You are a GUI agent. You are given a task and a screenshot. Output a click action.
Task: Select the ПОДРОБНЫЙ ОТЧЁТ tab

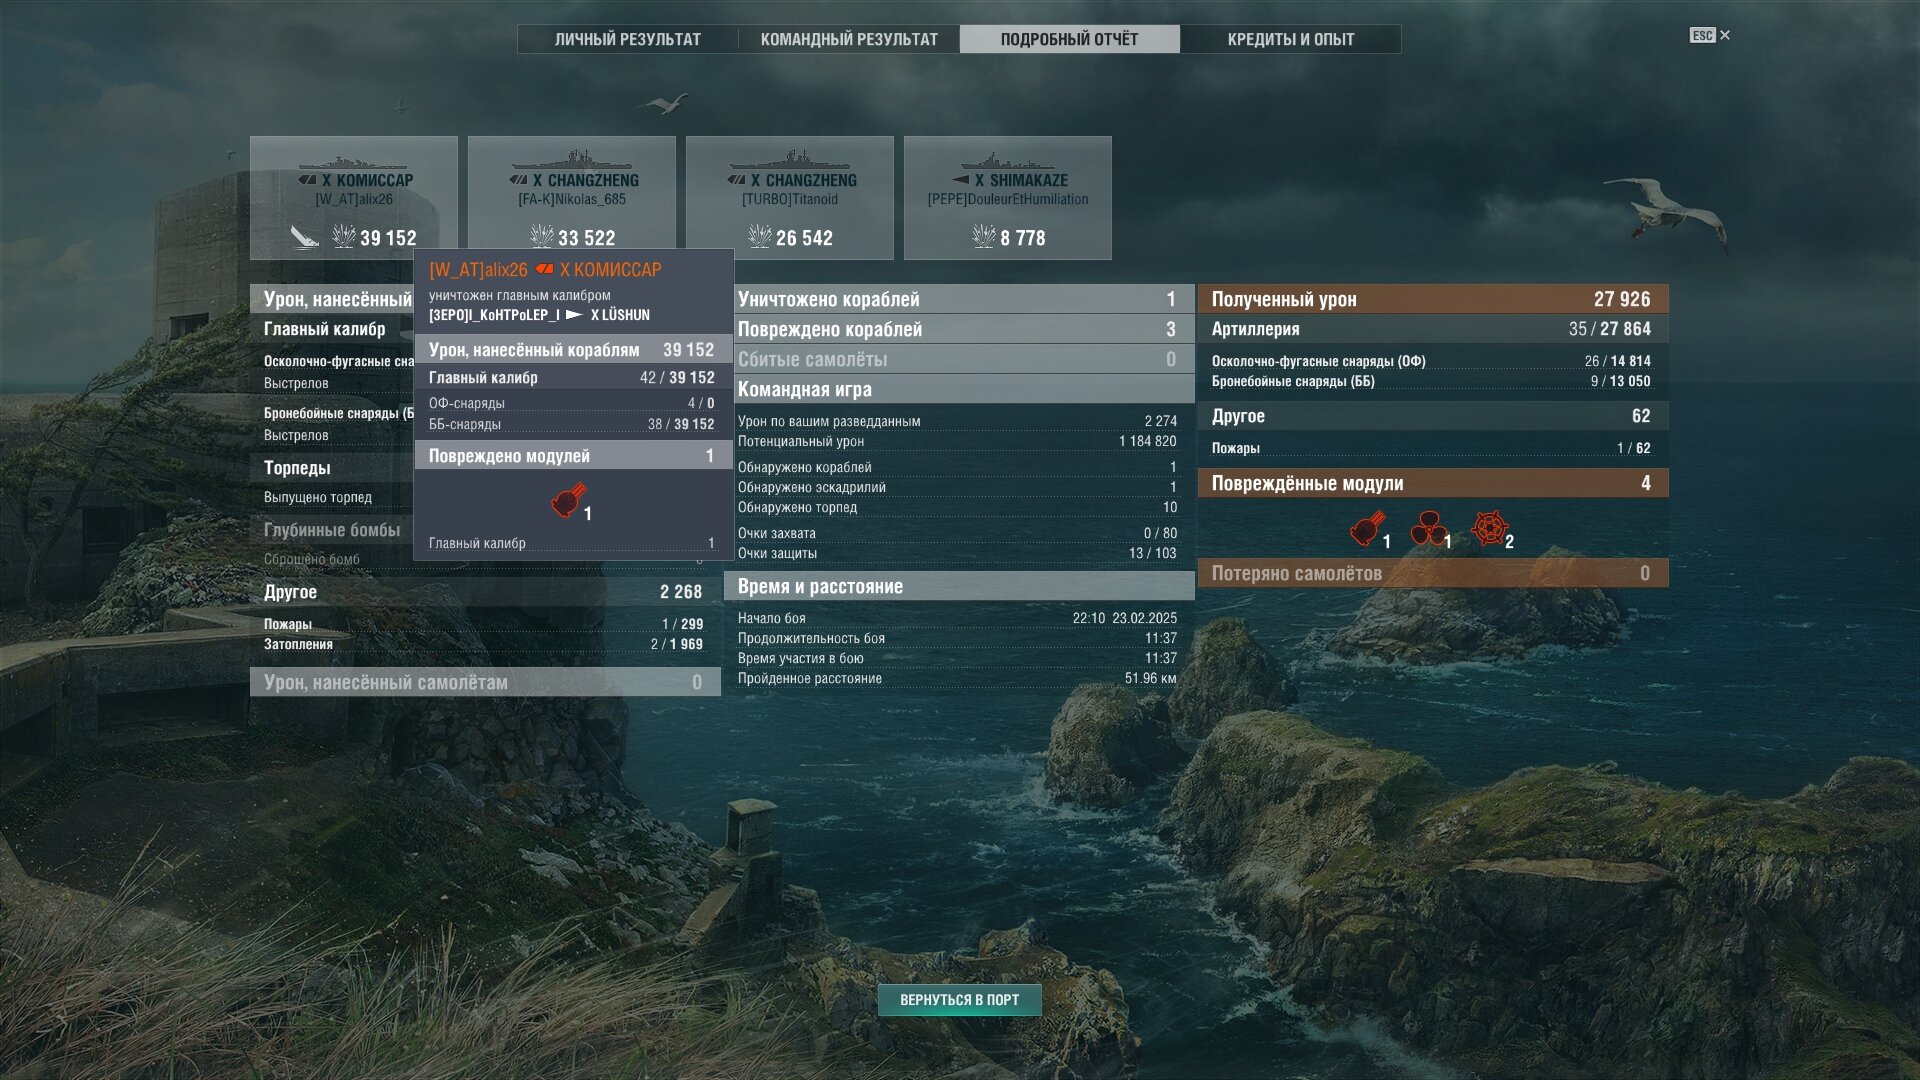coord(1069,39)
